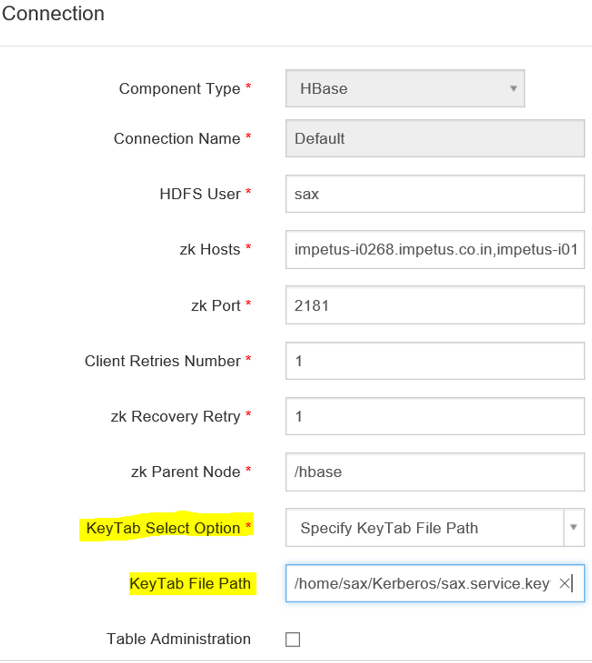Click the highlighted KeyTab Select Option label
This screenshot has height=663, width=592.
click(x=163, y=528)
